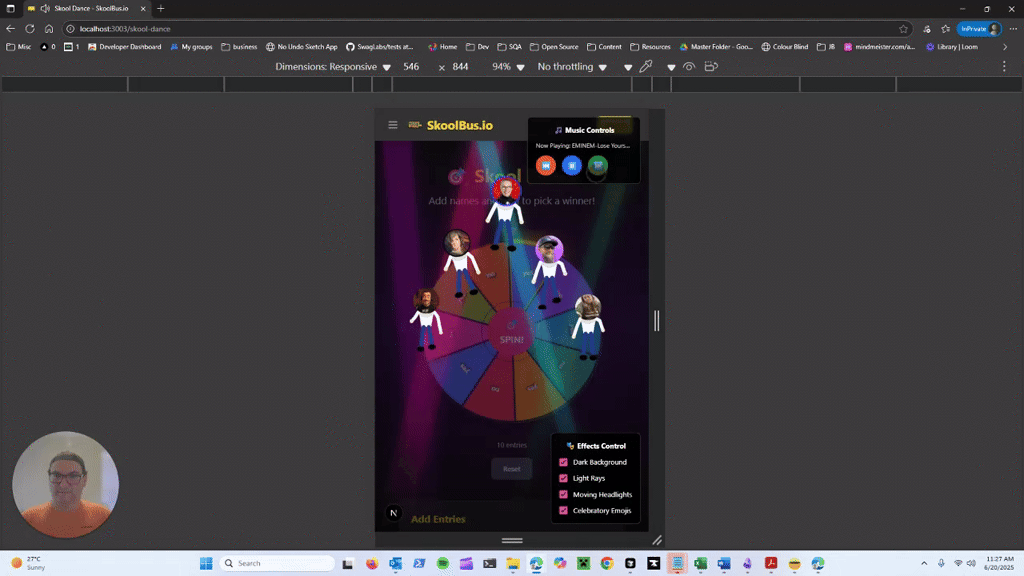
Task: Click the dancing avatar with red background
Action: coord(505,214)
